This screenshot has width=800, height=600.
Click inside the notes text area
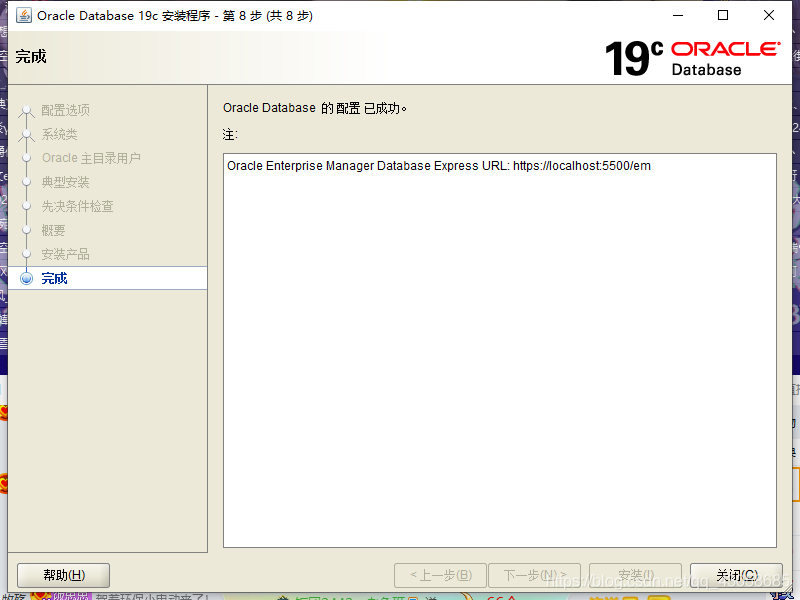[x=500, y=351]
